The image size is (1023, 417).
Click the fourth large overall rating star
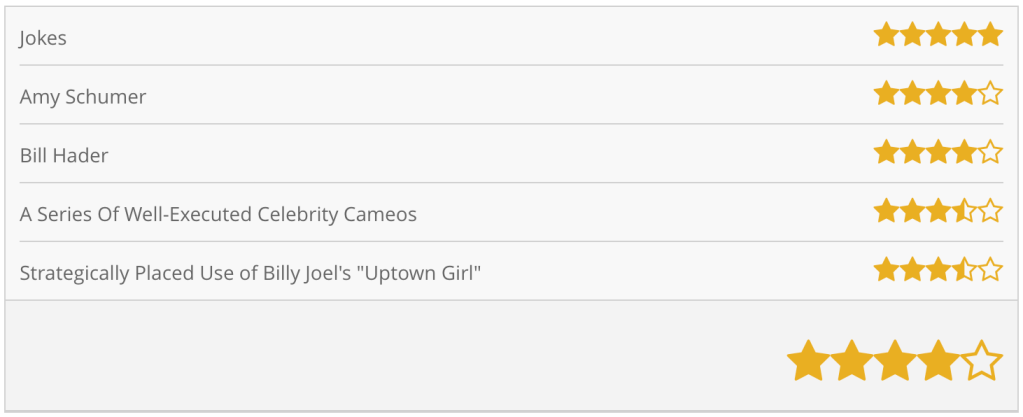(x=939, y=361)
